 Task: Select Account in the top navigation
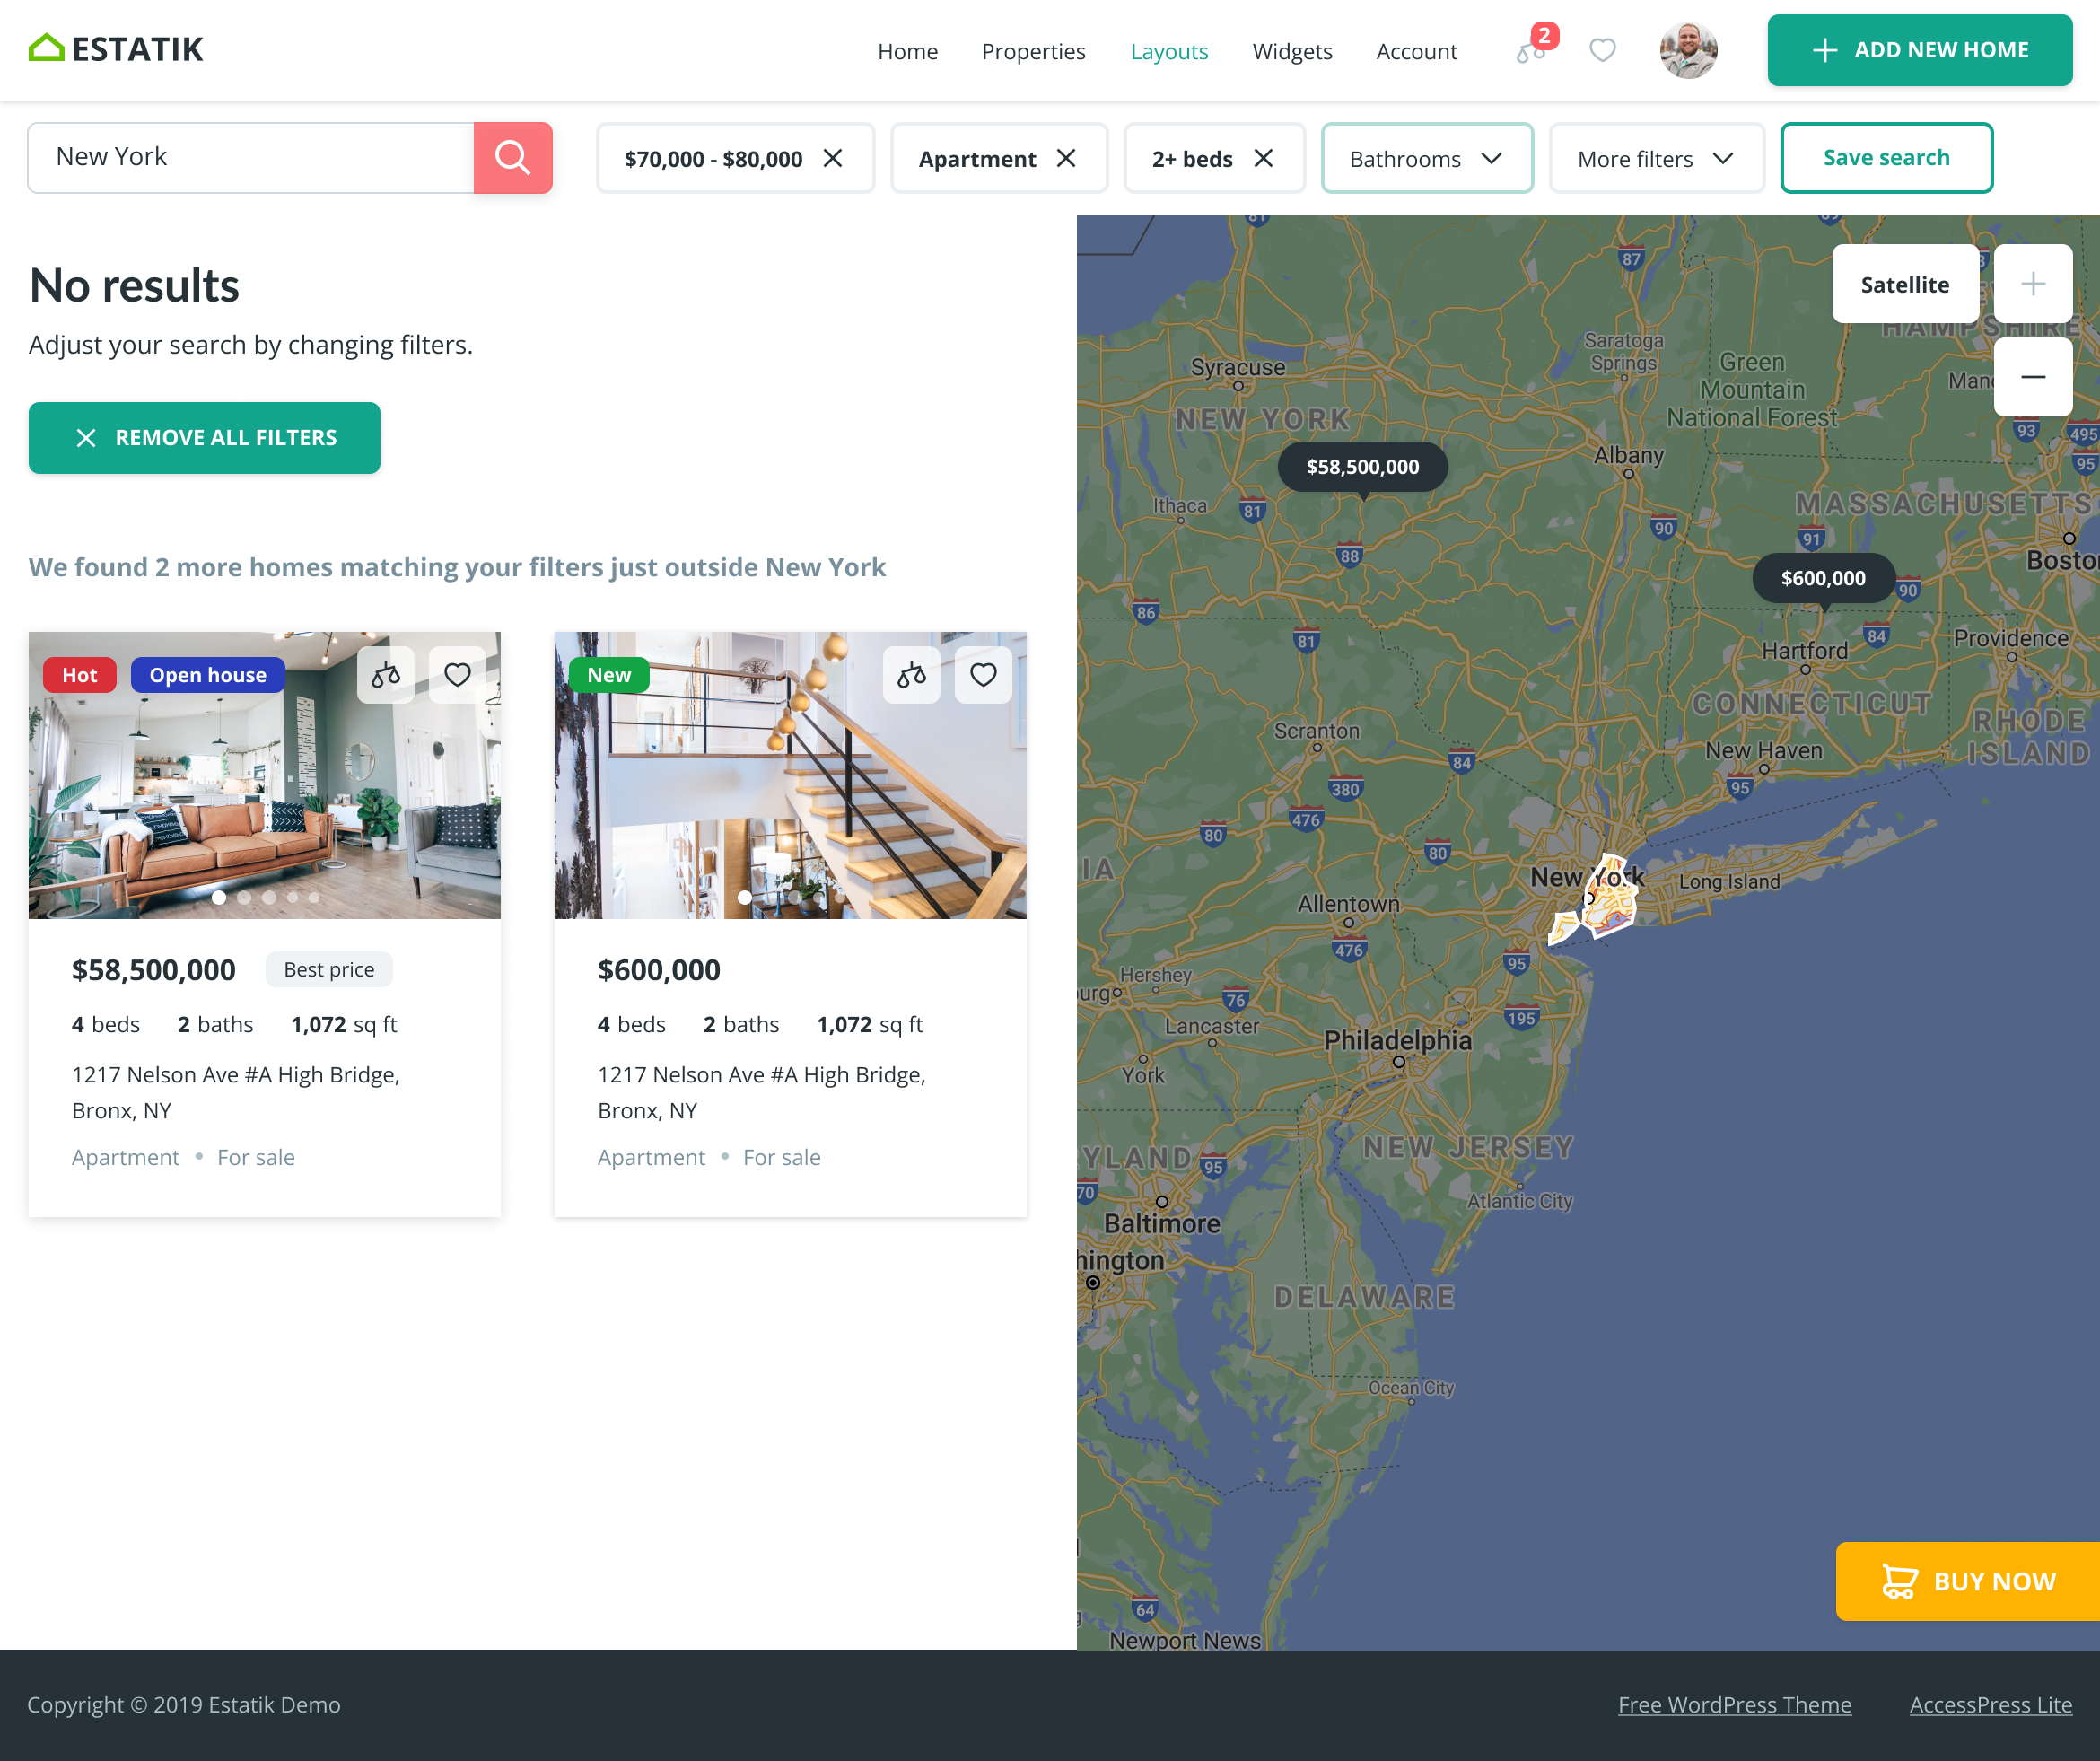point(1416,51)
